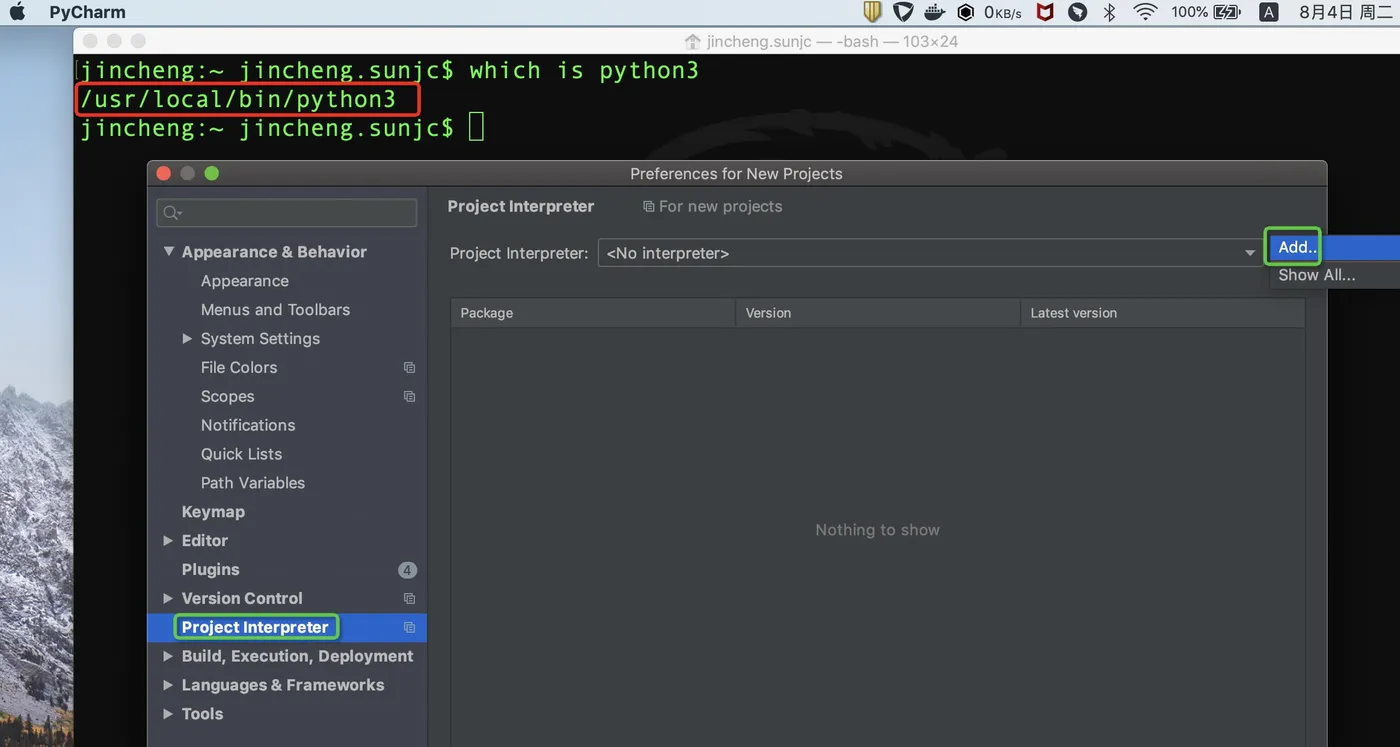
Task: Expand the Version Control section
Action: [x=168, y=599]
